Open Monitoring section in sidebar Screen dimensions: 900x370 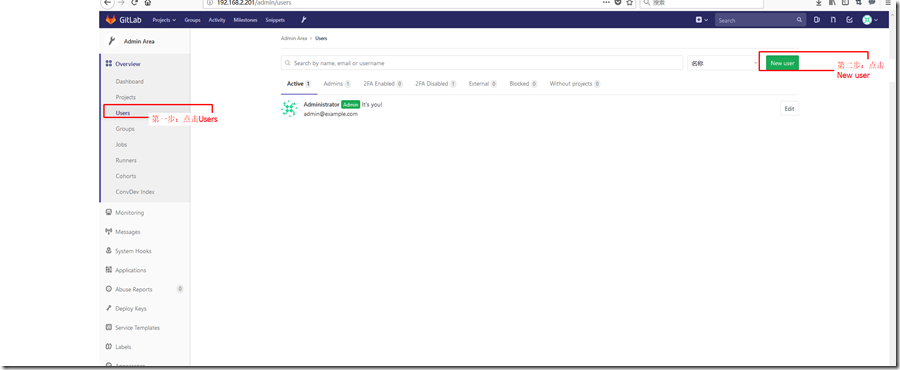point(125,213)
